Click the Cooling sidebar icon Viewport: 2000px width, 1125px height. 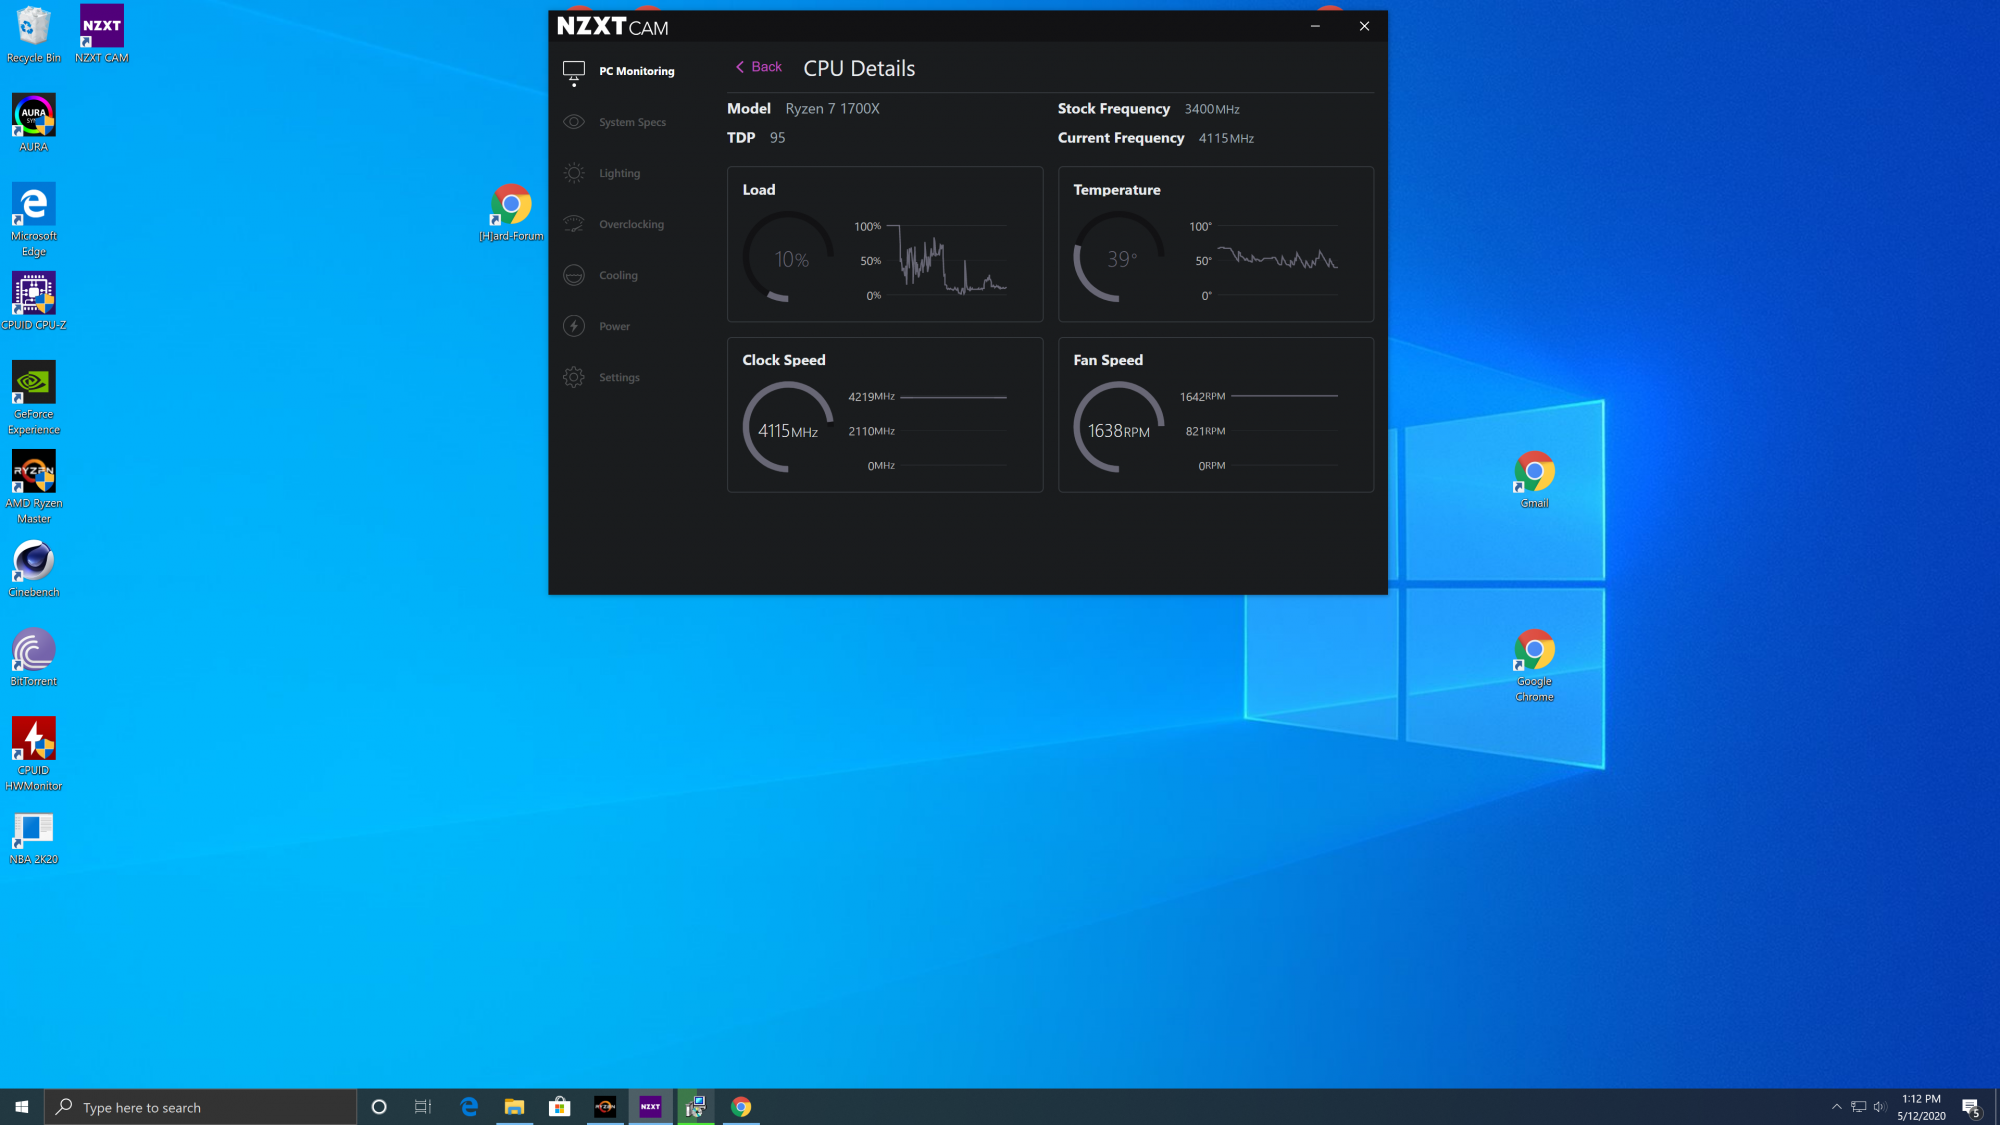click(x=574, y=275)
